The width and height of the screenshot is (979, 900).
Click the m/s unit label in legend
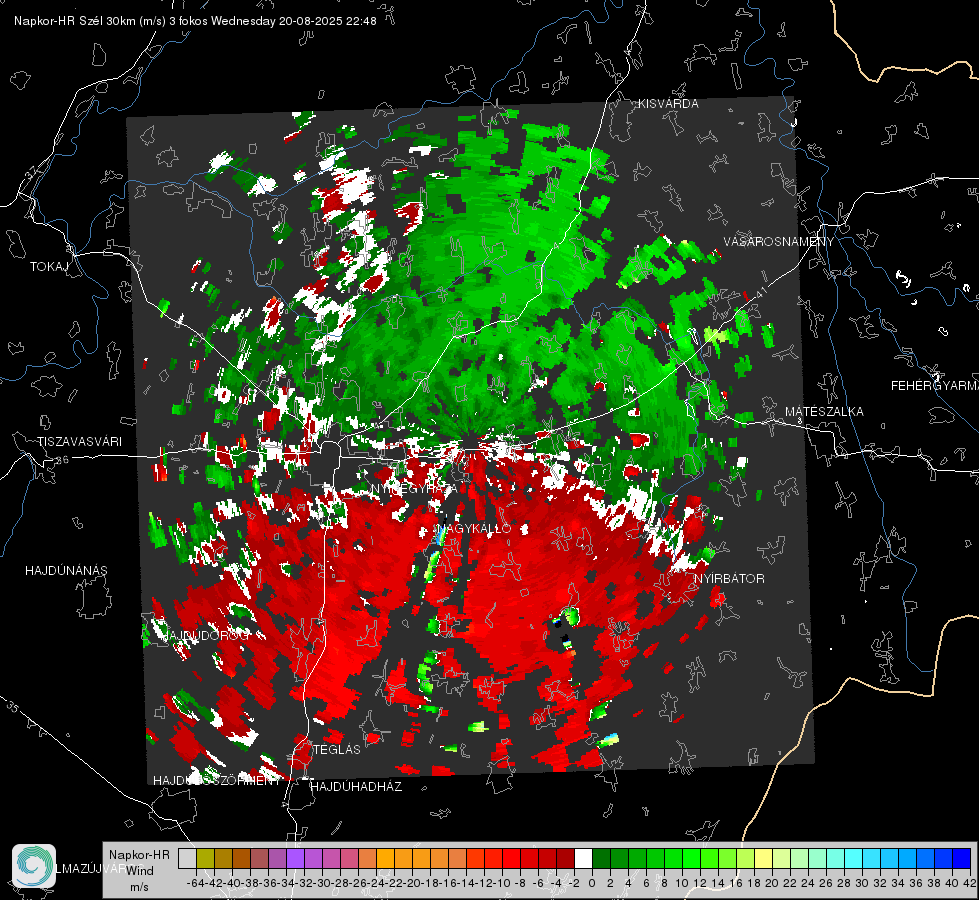pyautogui.click(x=139, y=887)
